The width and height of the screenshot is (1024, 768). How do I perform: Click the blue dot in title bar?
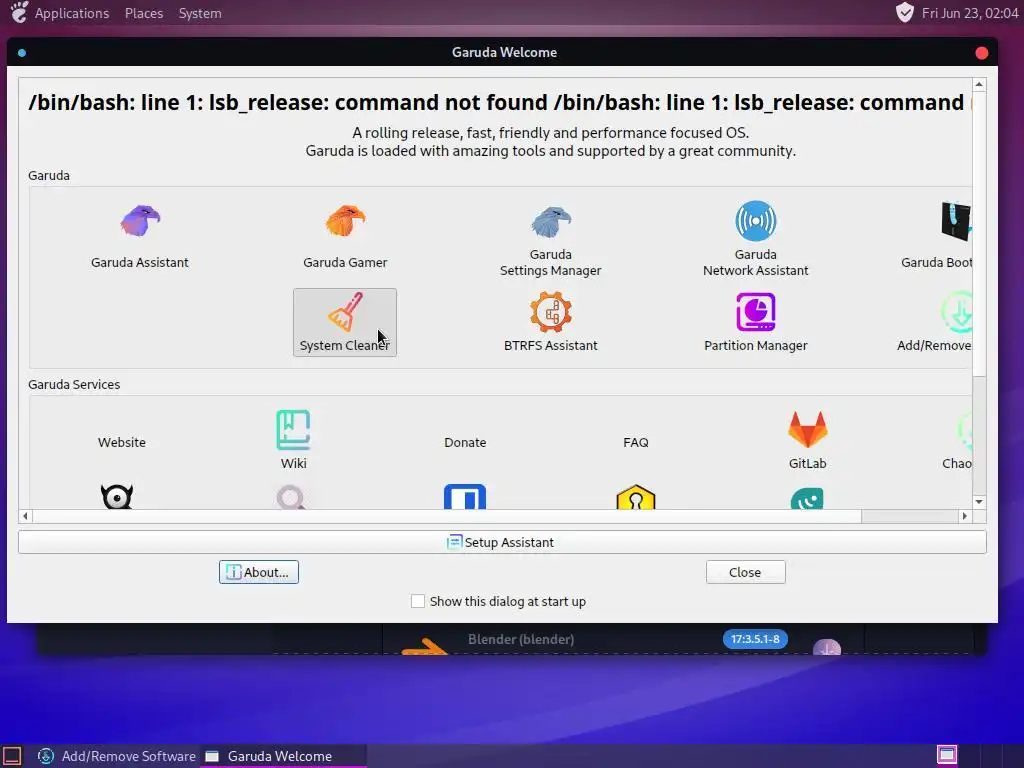22,53
